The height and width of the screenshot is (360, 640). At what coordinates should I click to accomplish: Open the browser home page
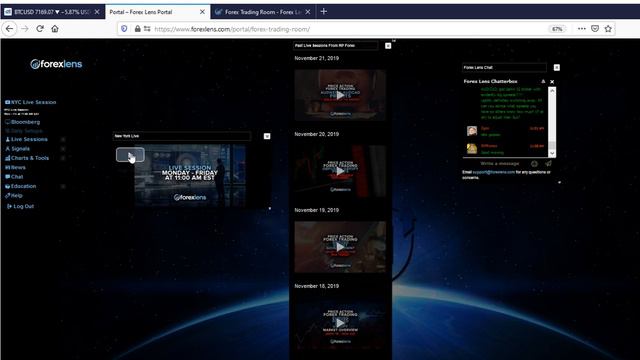(55, 29)
